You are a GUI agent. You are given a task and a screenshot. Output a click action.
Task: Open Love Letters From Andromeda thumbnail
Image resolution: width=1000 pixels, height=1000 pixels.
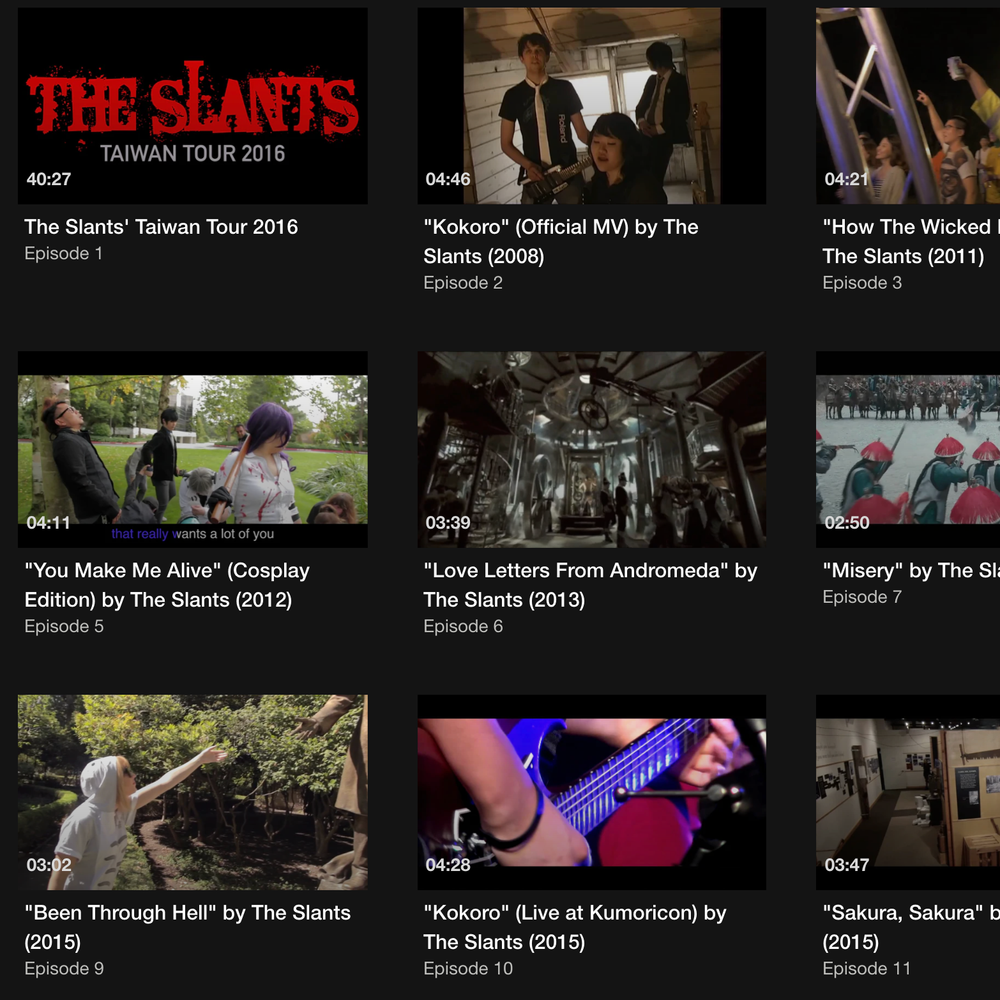pos(592,449)
